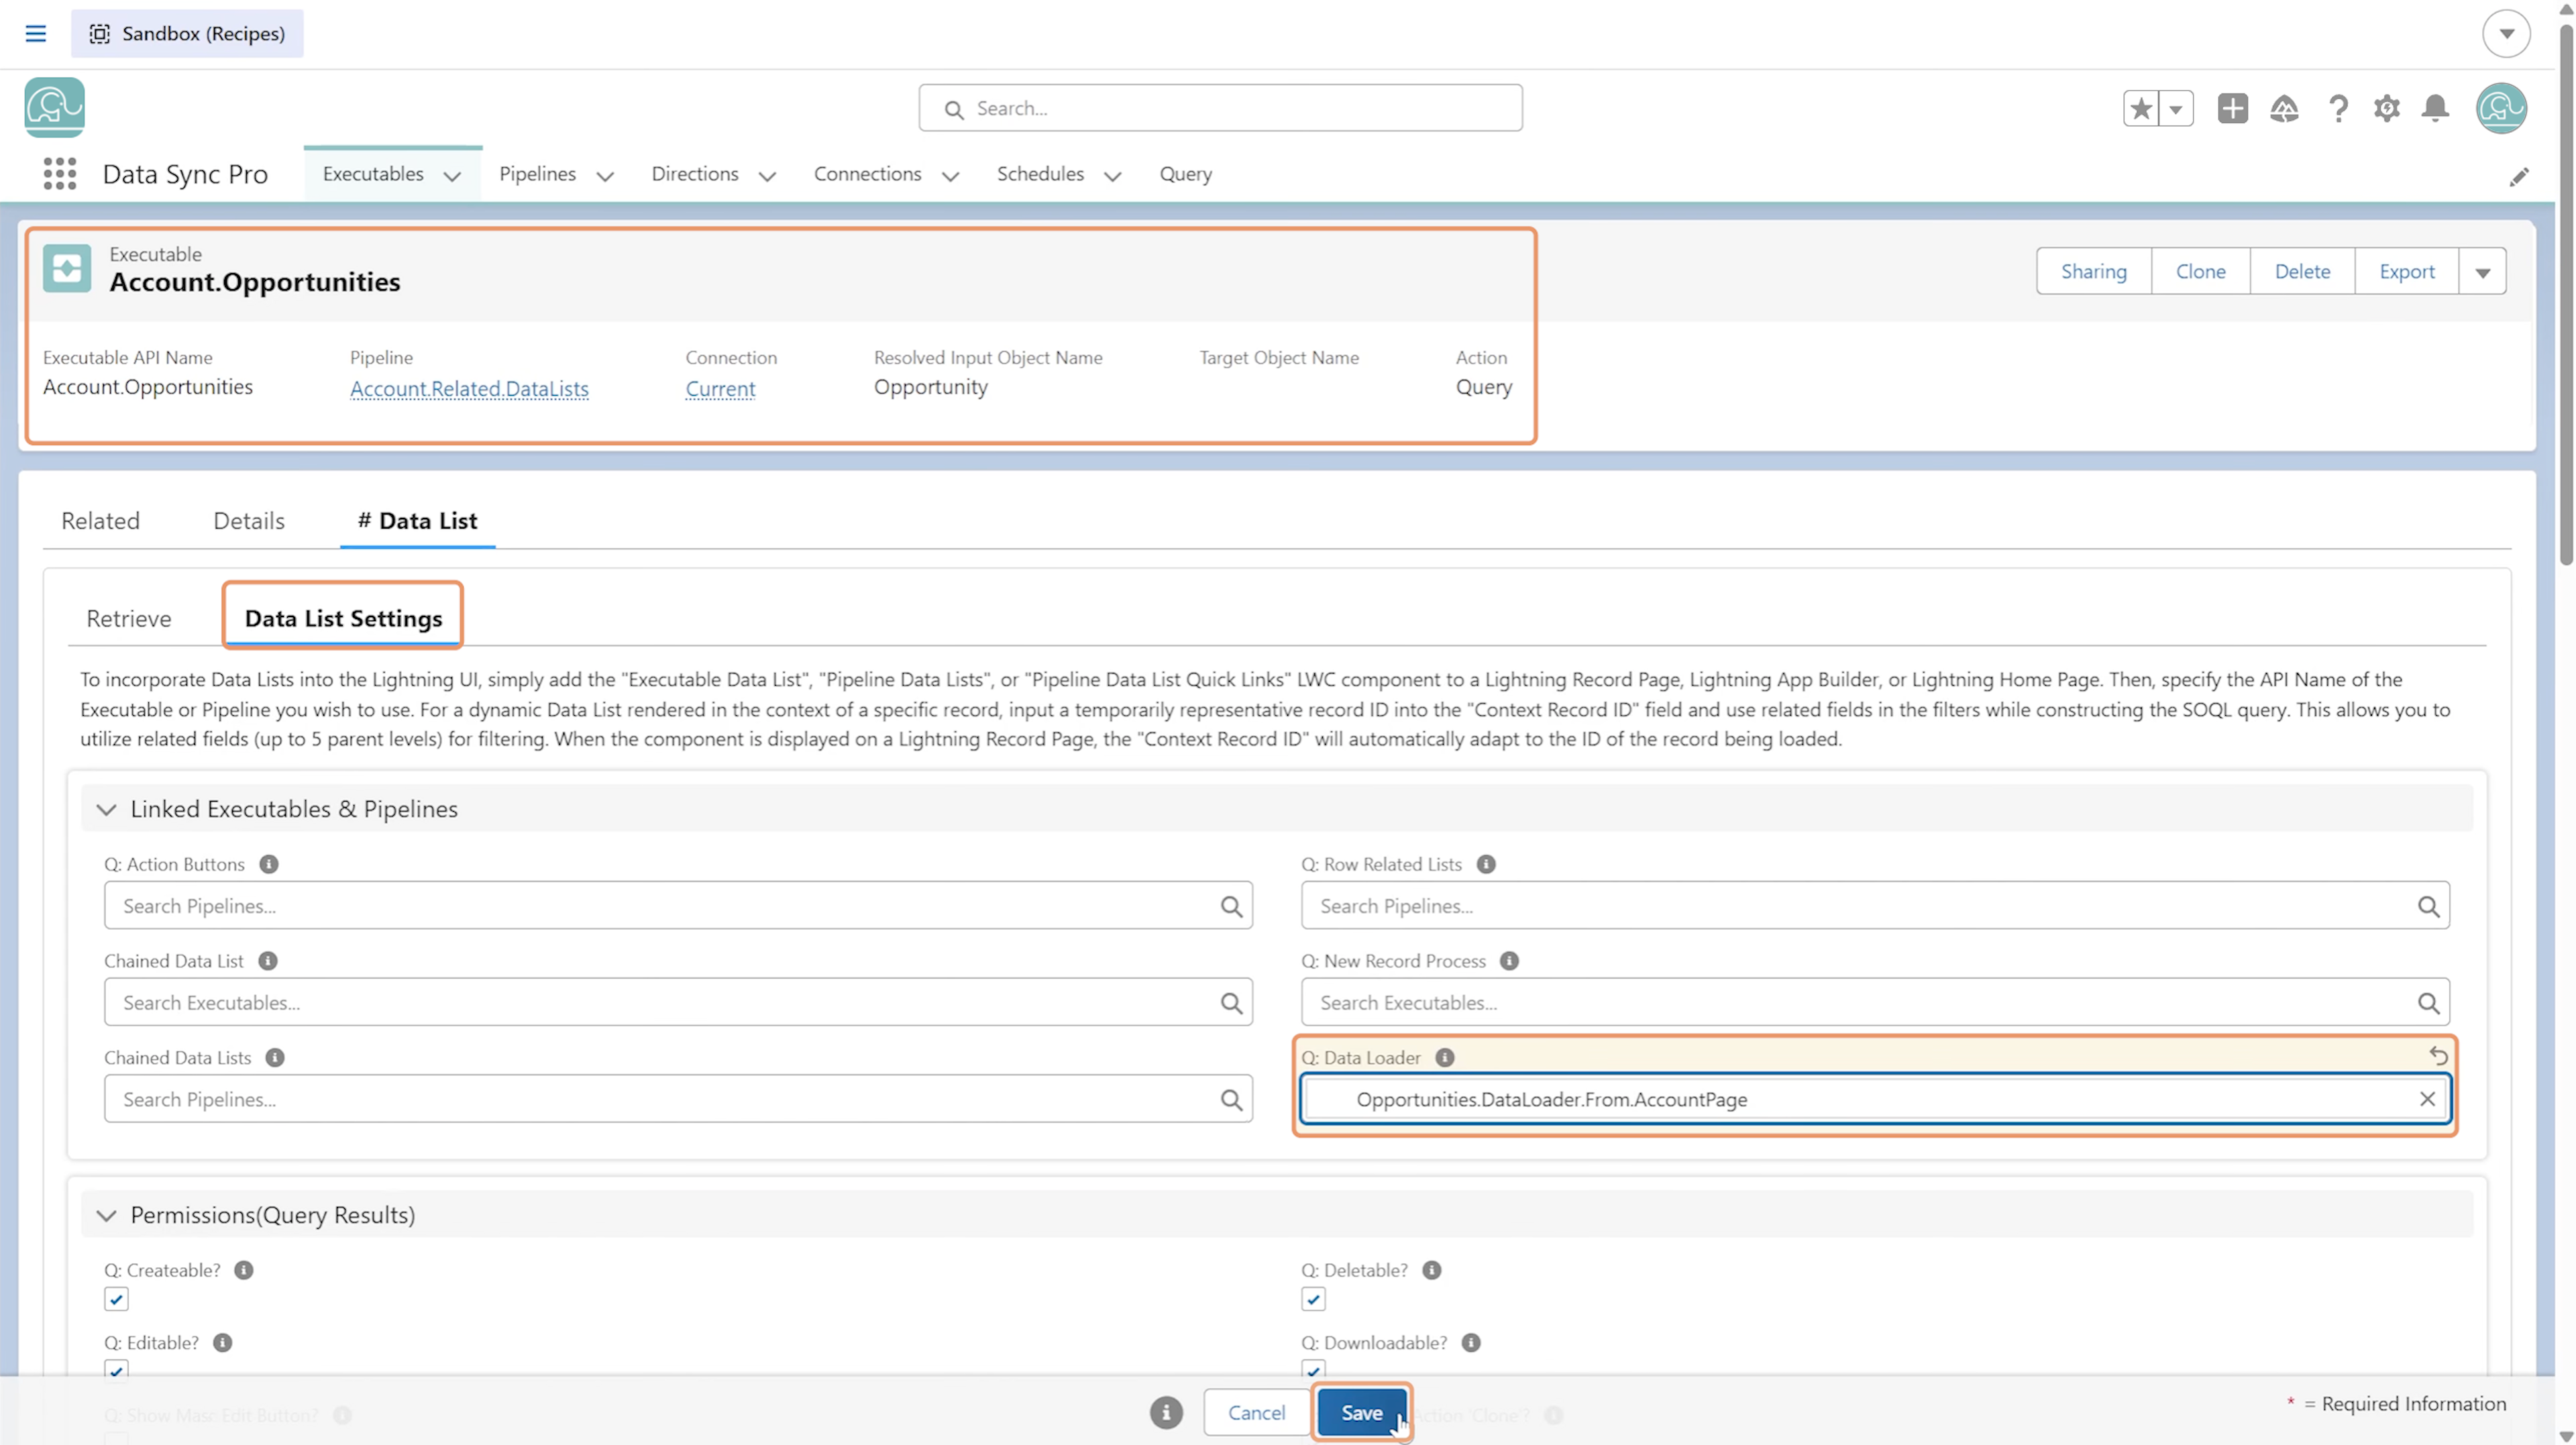Click the Delete button
The width and height of the screenshot is (2576, 1445).
(x=2302, y=272)
